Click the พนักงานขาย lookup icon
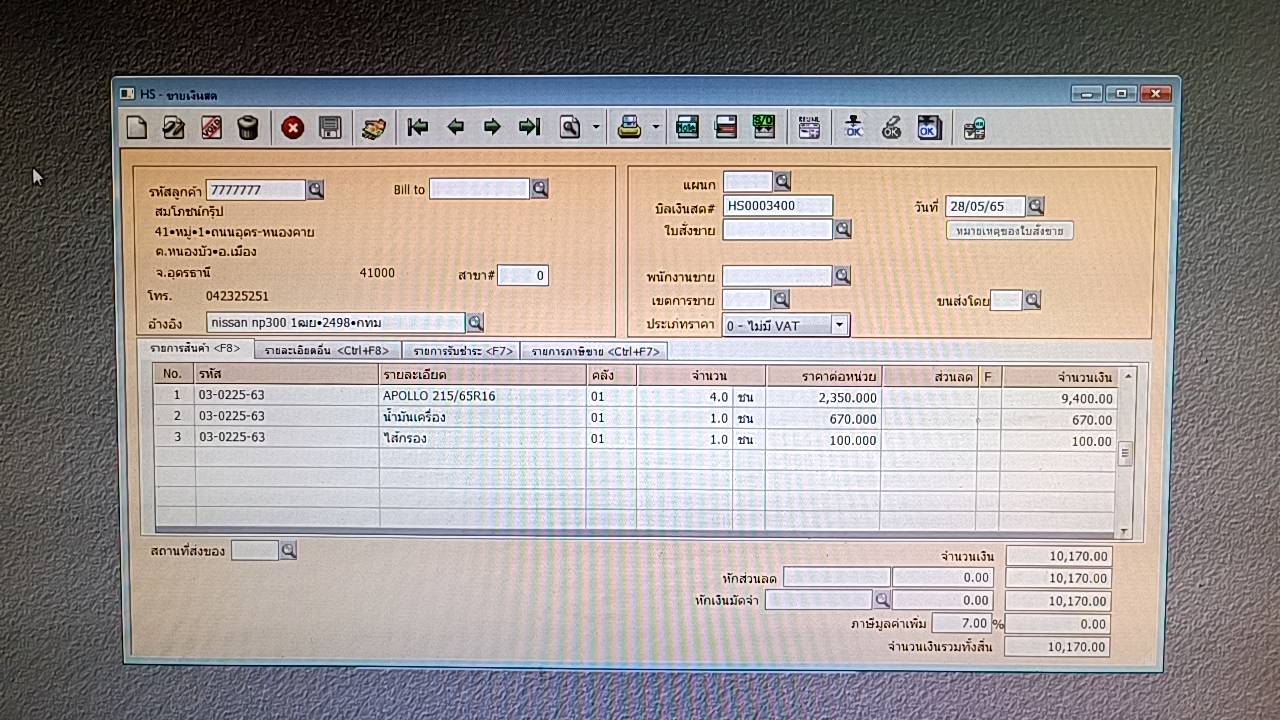 point(842,275)
